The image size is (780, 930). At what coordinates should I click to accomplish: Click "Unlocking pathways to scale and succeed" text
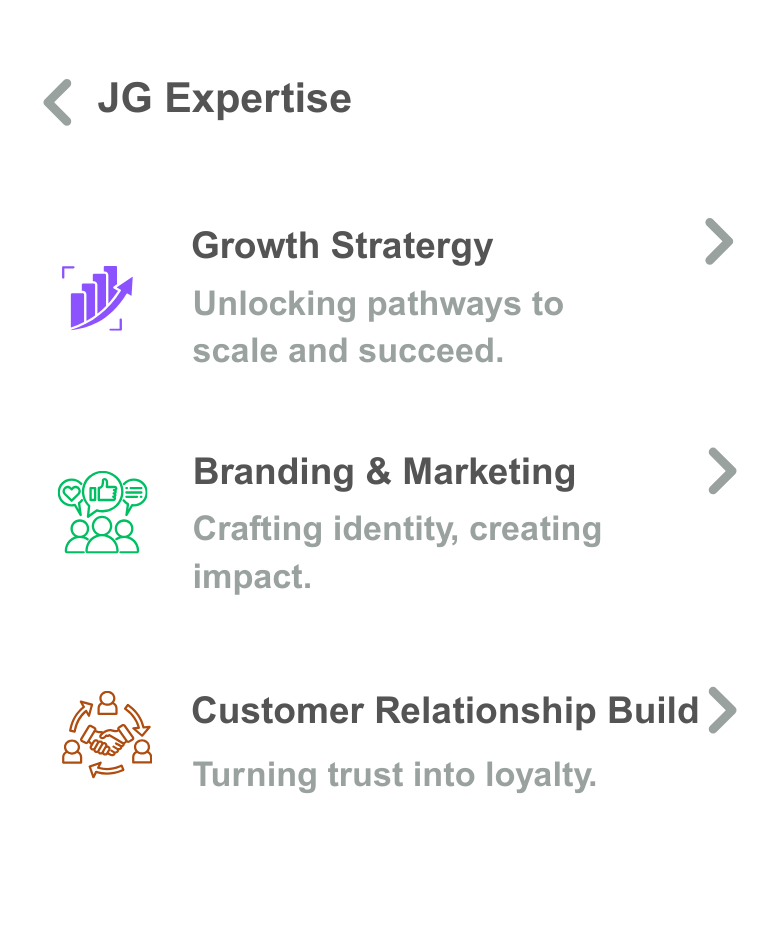click(x=378, y=327)
